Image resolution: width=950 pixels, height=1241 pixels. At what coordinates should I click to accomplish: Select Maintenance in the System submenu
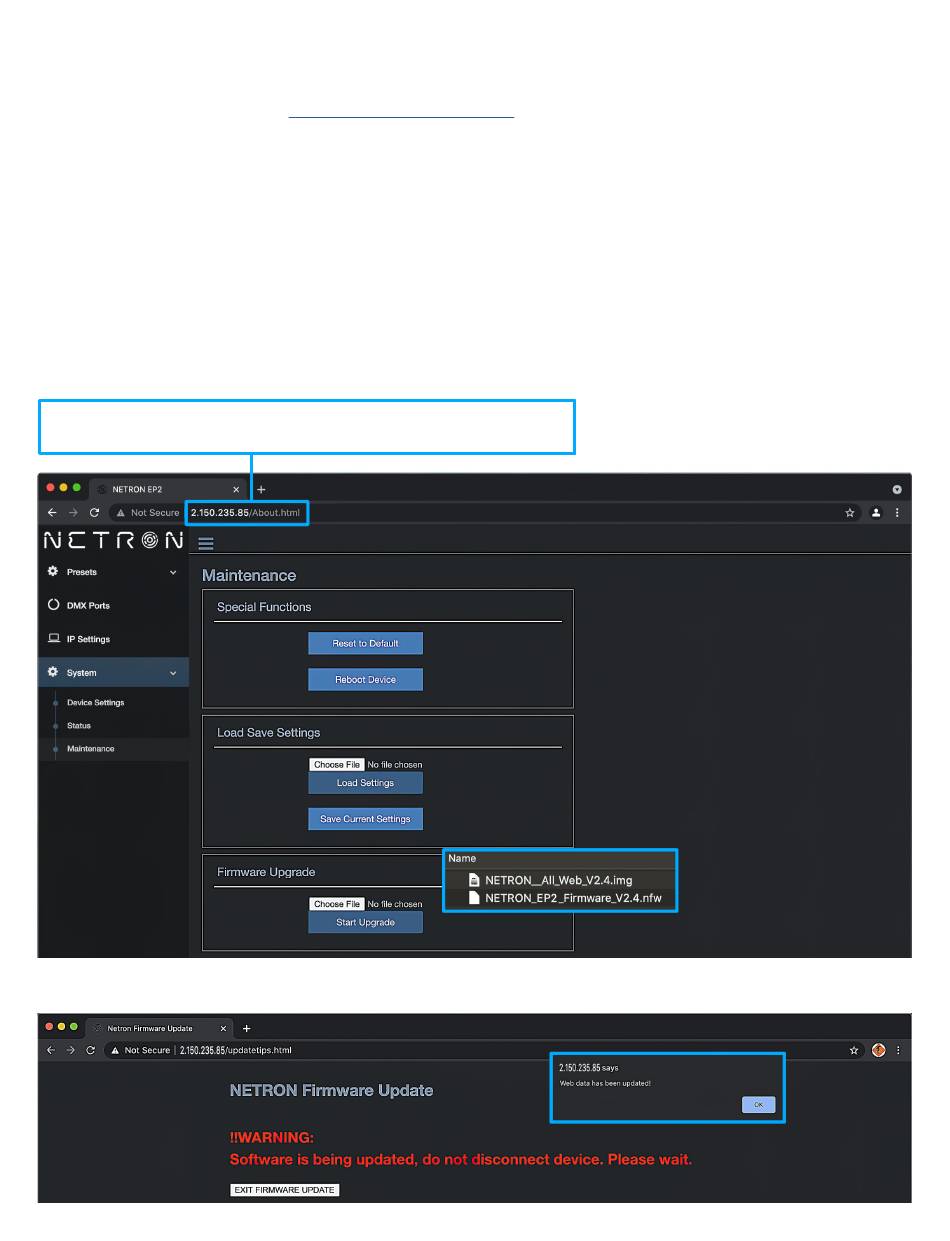(91, 749)
